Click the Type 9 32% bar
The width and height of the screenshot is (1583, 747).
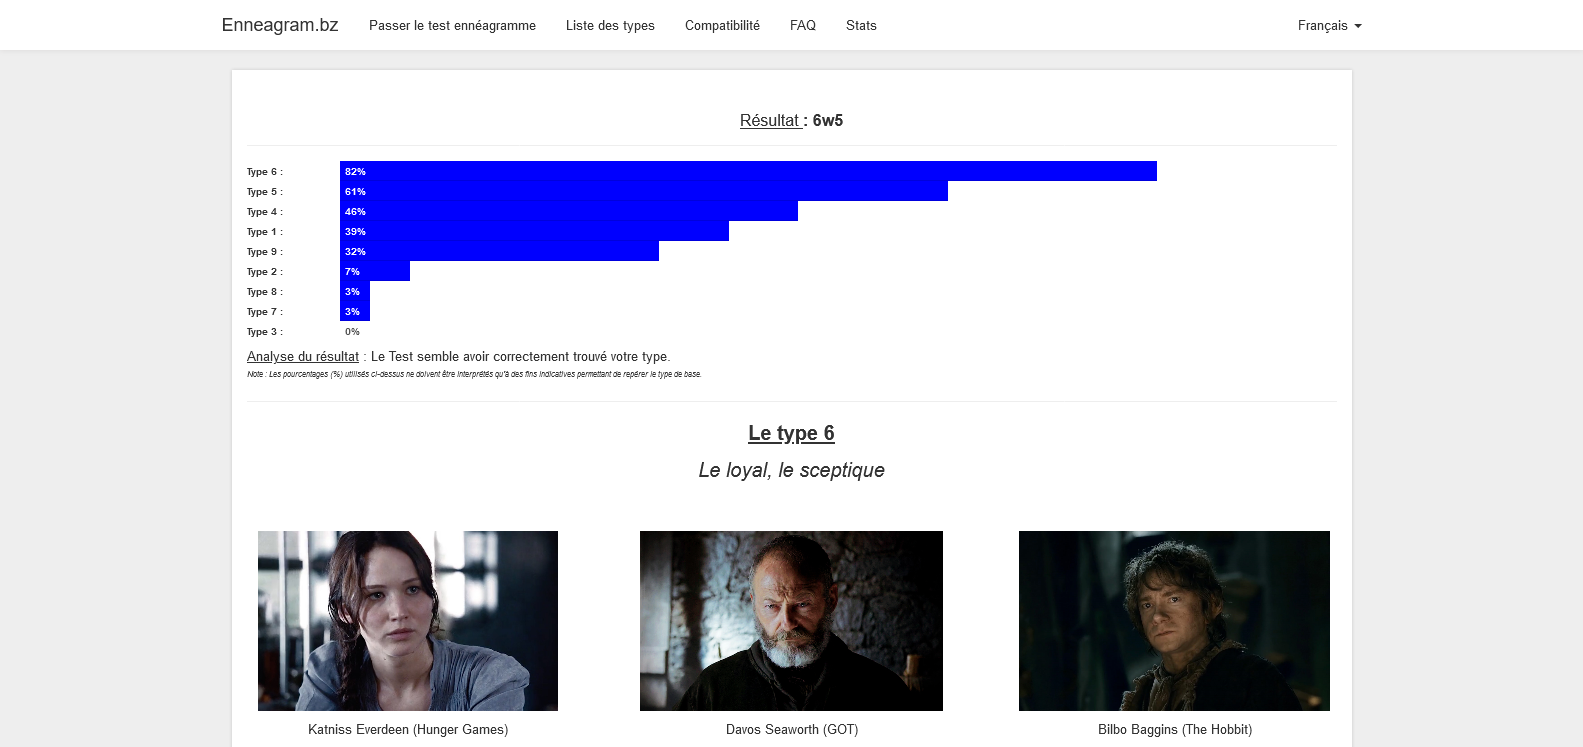coord(499,251)
